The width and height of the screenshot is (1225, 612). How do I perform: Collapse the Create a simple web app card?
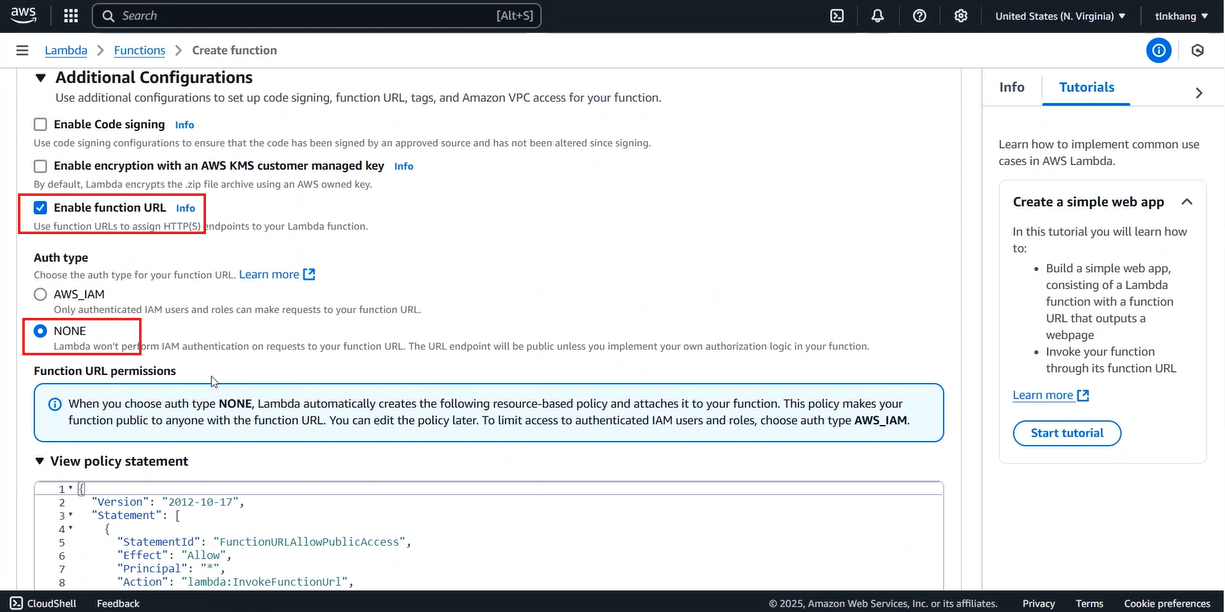1187,202
